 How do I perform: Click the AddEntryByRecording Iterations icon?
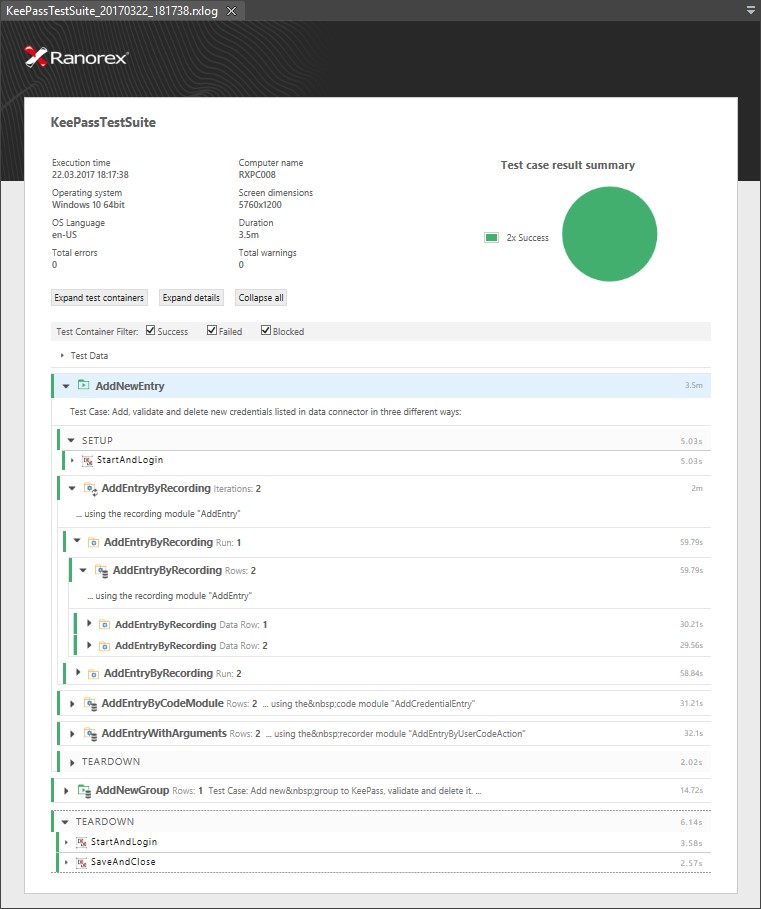coord(90,489)
